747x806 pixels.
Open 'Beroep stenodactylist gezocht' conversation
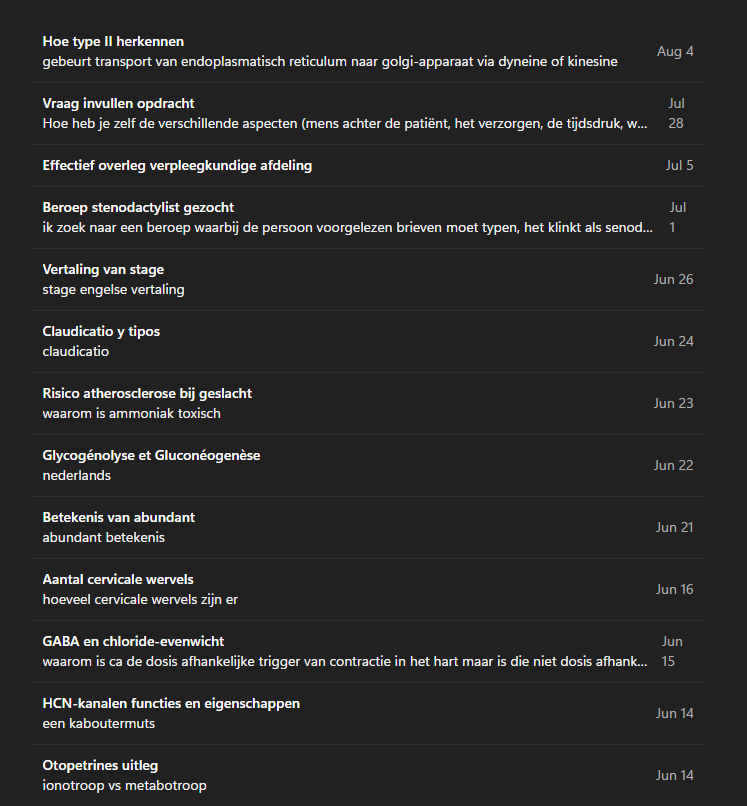138,208
